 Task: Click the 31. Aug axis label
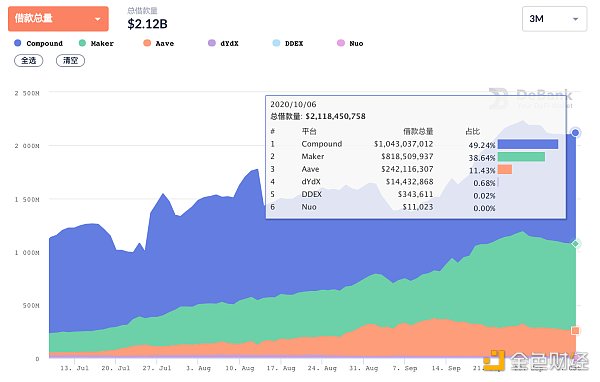(x=363, y=368)
